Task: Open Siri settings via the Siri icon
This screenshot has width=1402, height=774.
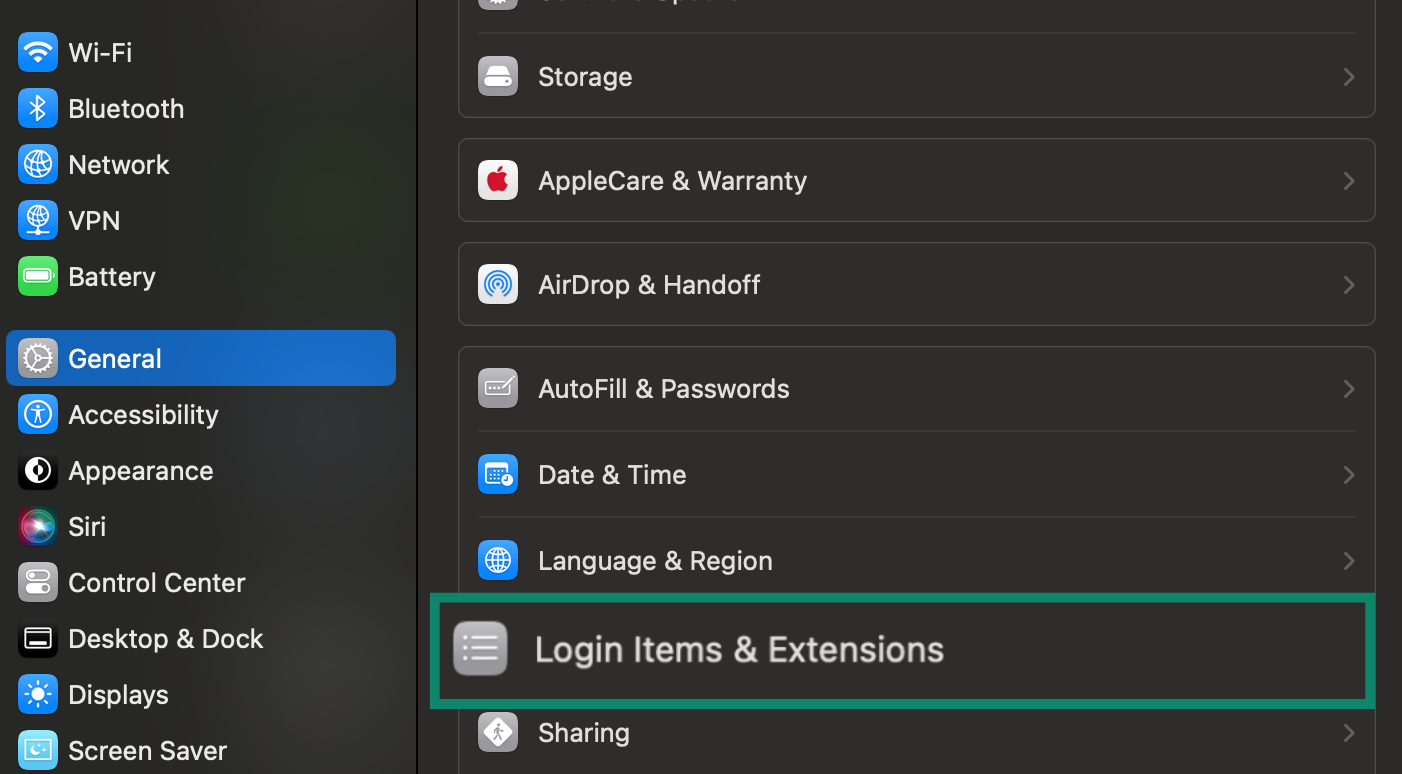Action: point(37,526)
